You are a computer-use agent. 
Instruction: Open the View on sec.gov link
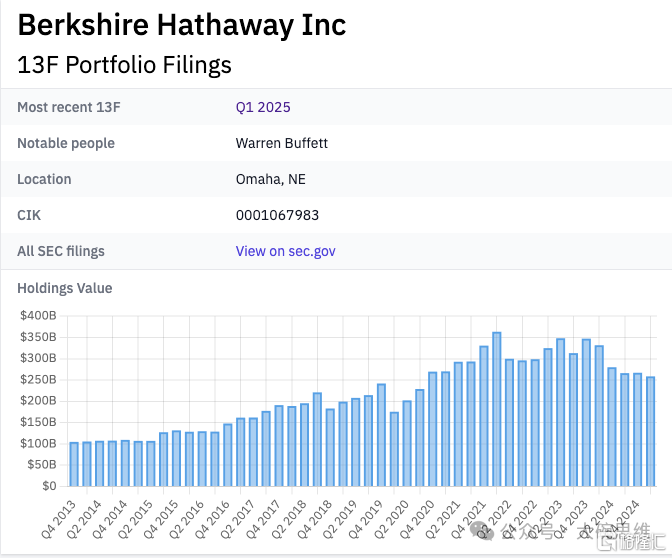(x=285, y=251)
